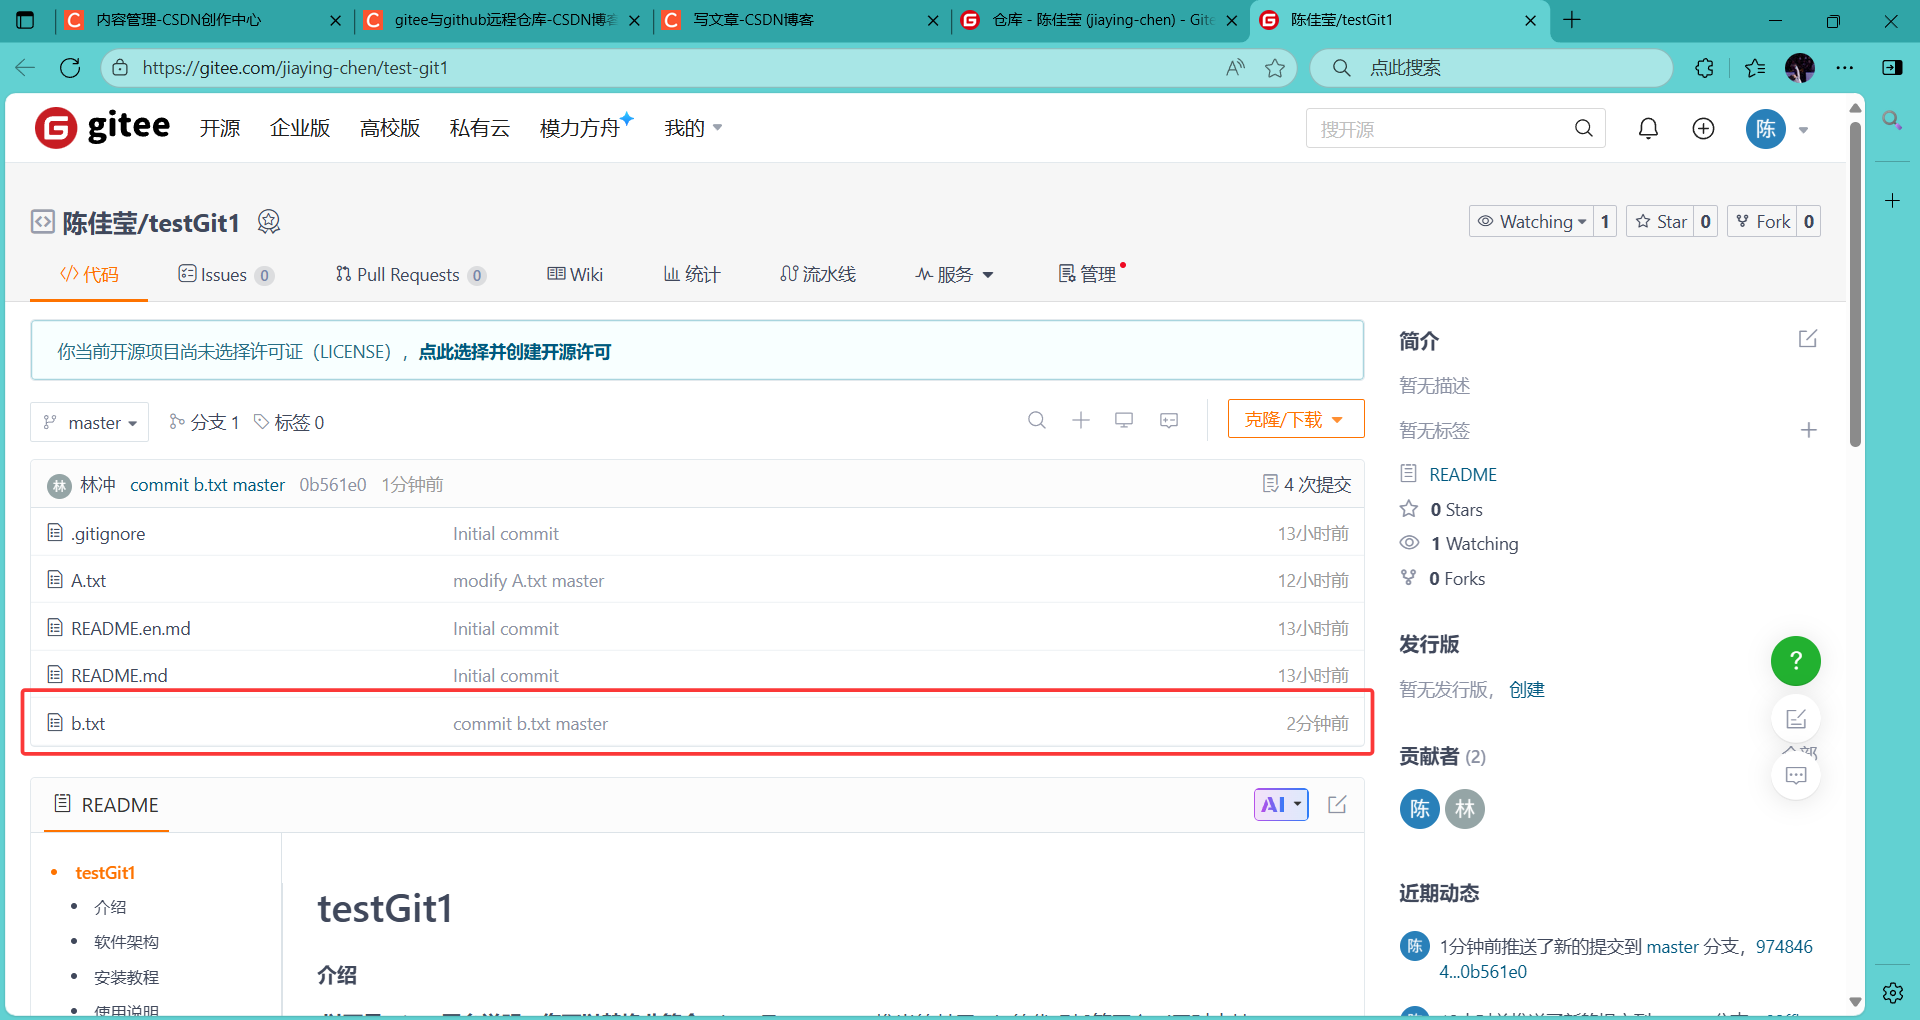The height and width of the screenshot is (1020, 1920).
Task: Open sidebar settings gear icon
Action: click(x=1892, y=992)
